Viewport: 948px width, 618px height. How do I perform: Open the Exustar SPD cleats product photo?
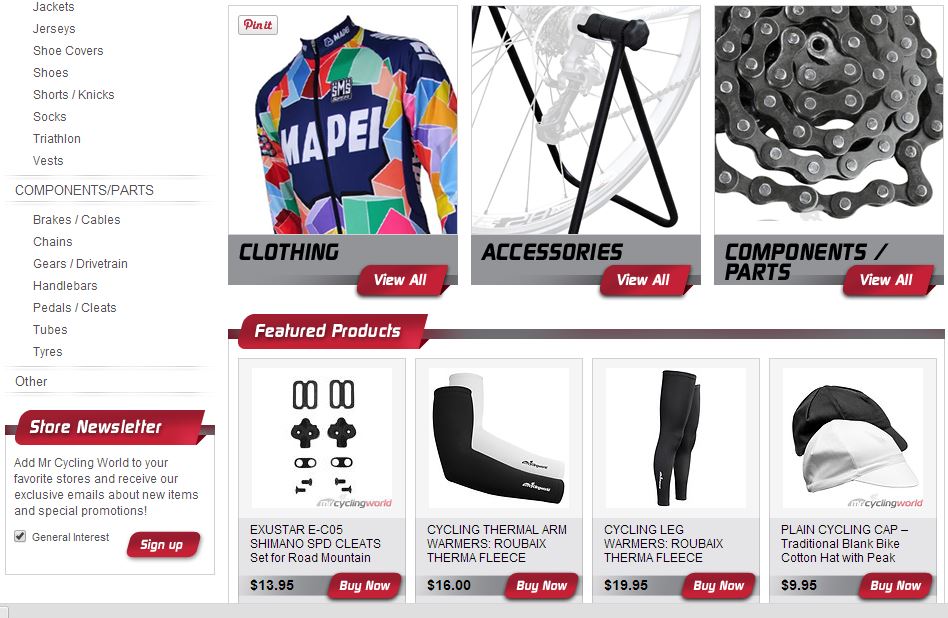(x=322, y=438)
